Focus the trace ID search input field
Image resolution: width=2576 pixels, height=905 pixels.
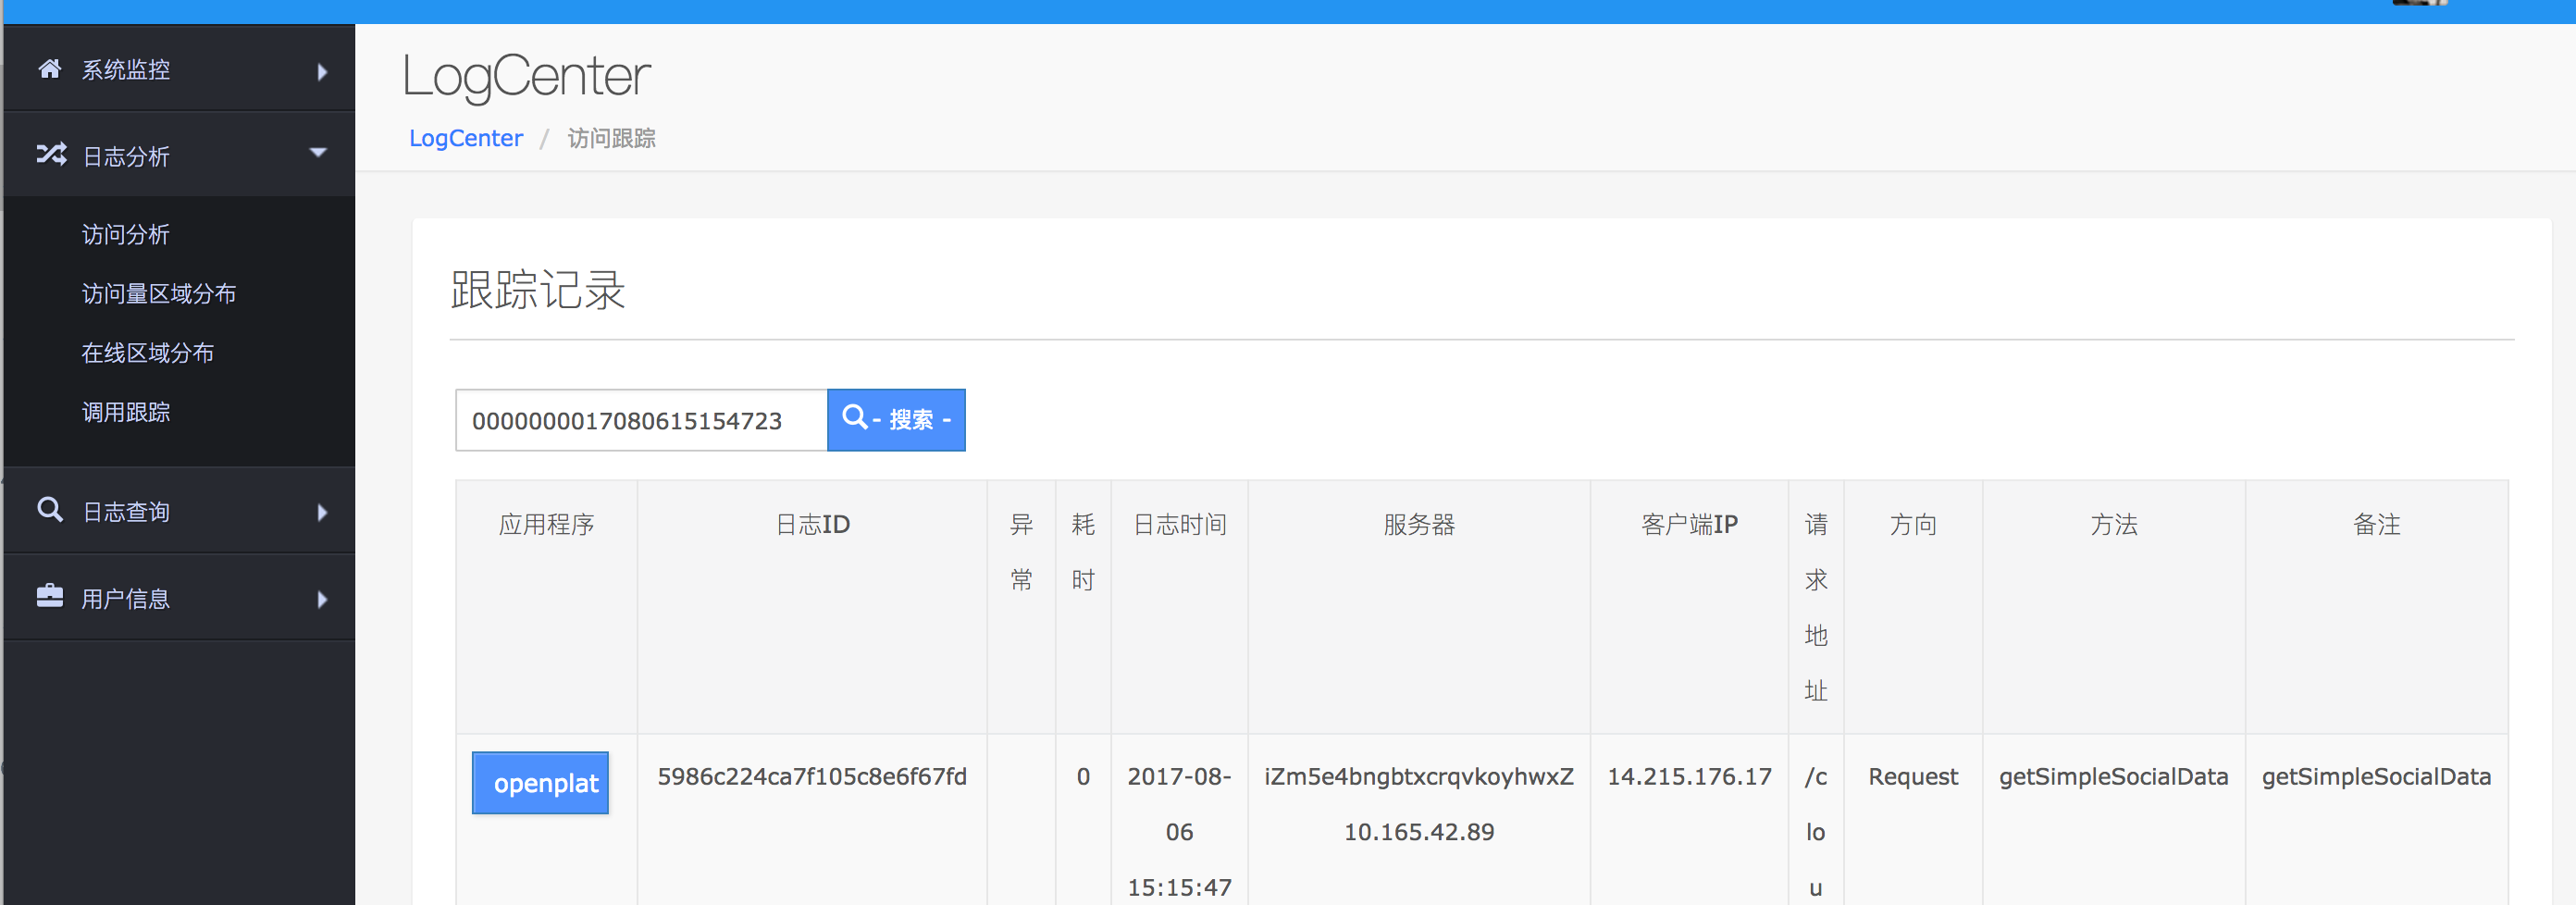click(641, 420)
